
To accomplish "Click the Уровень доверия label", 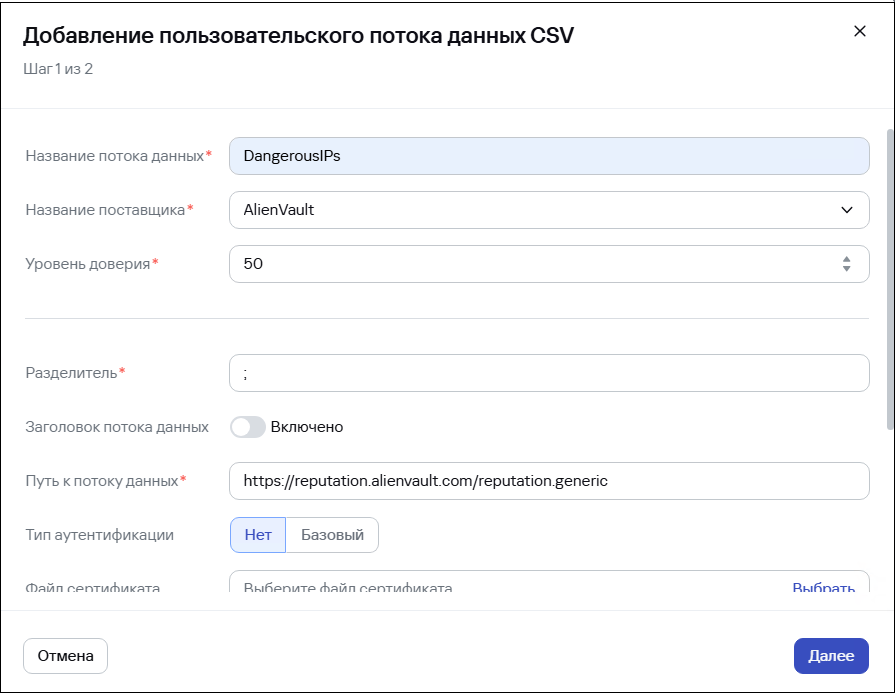I will point(88,264).
